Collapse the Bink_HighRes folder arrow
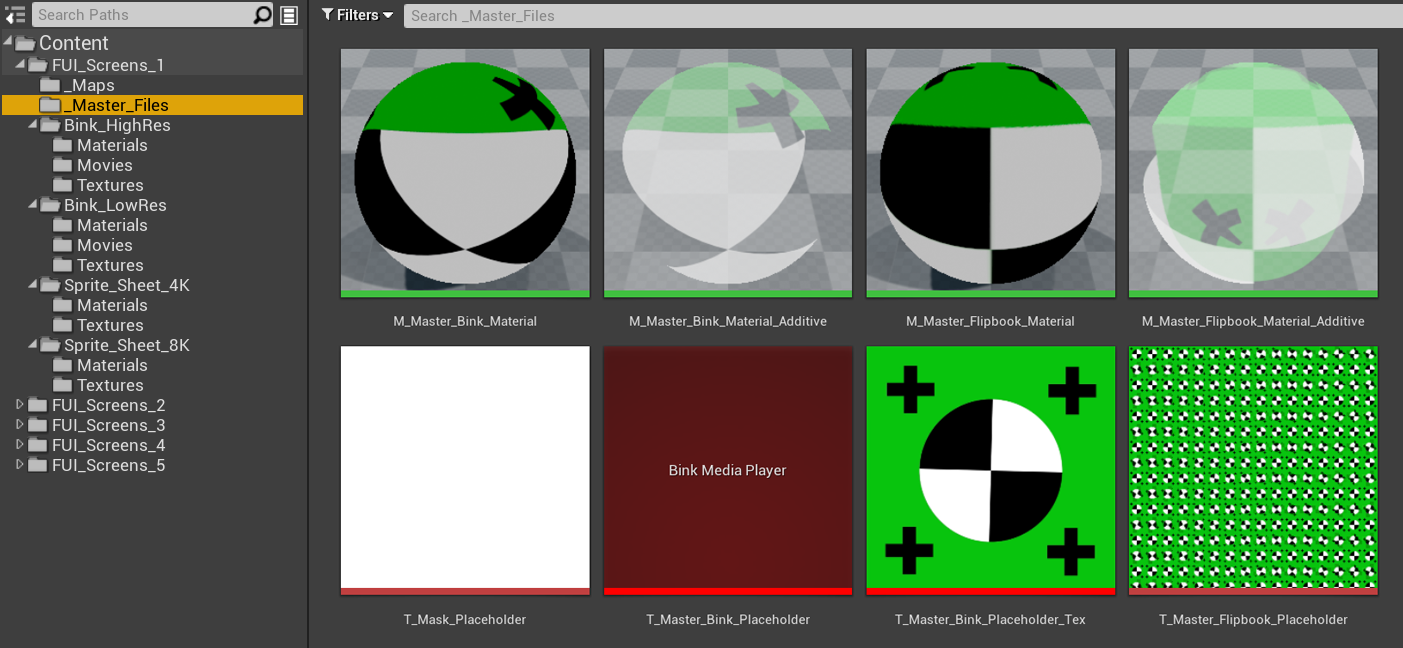The width and height of the screenshot is (1403, 648). click(x=33, y=125)
